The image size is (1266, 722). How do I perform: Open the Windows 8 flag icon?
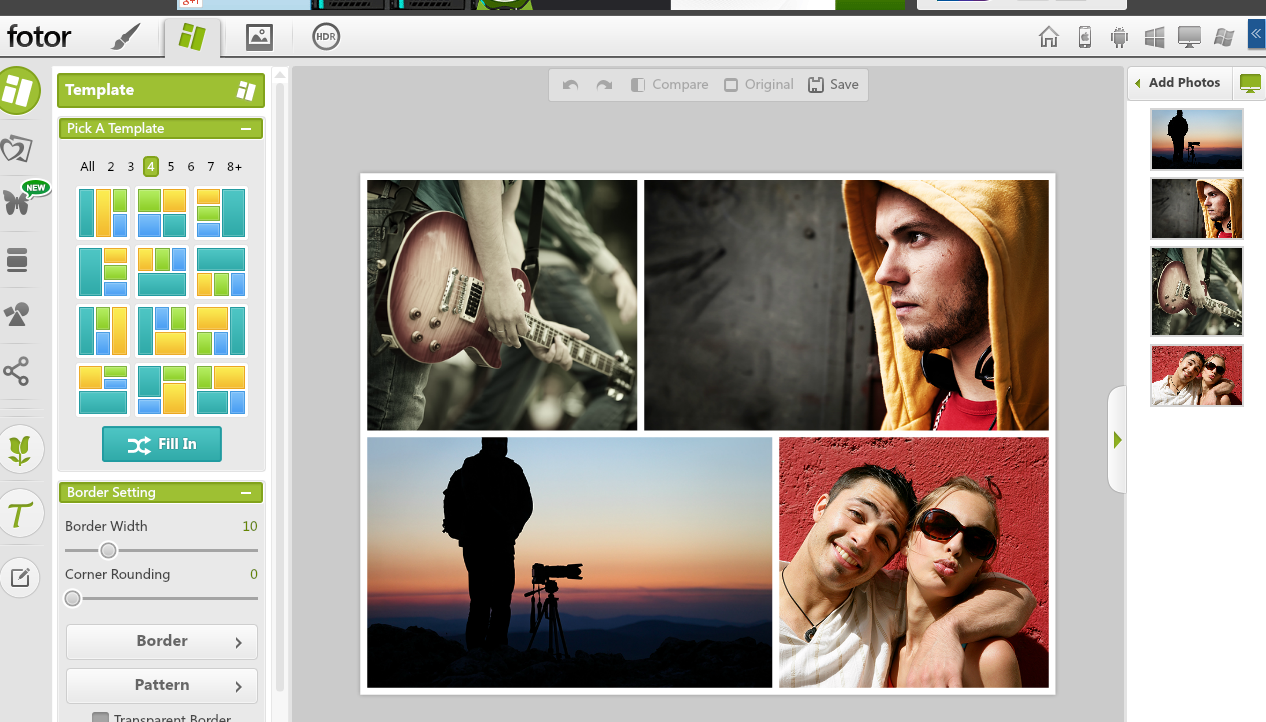1223,38
